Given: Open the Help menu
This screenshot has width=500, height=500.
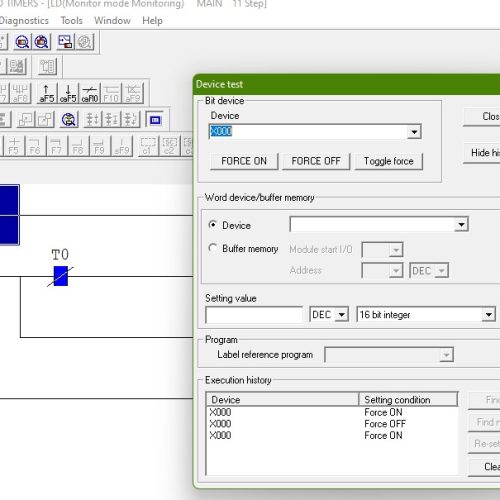Looking at the screenshot, I should [152, 21].
